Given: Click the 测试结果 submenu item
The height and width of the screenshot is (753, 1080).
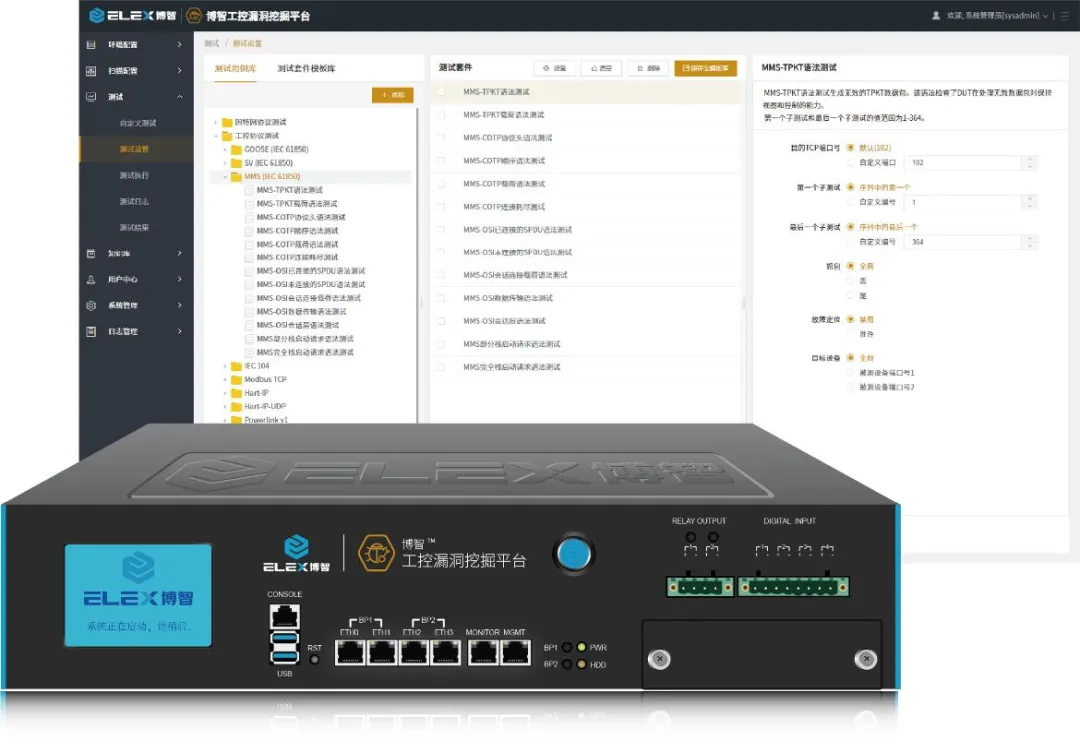Looking at the screenshot, I should [x=137, y=227].
